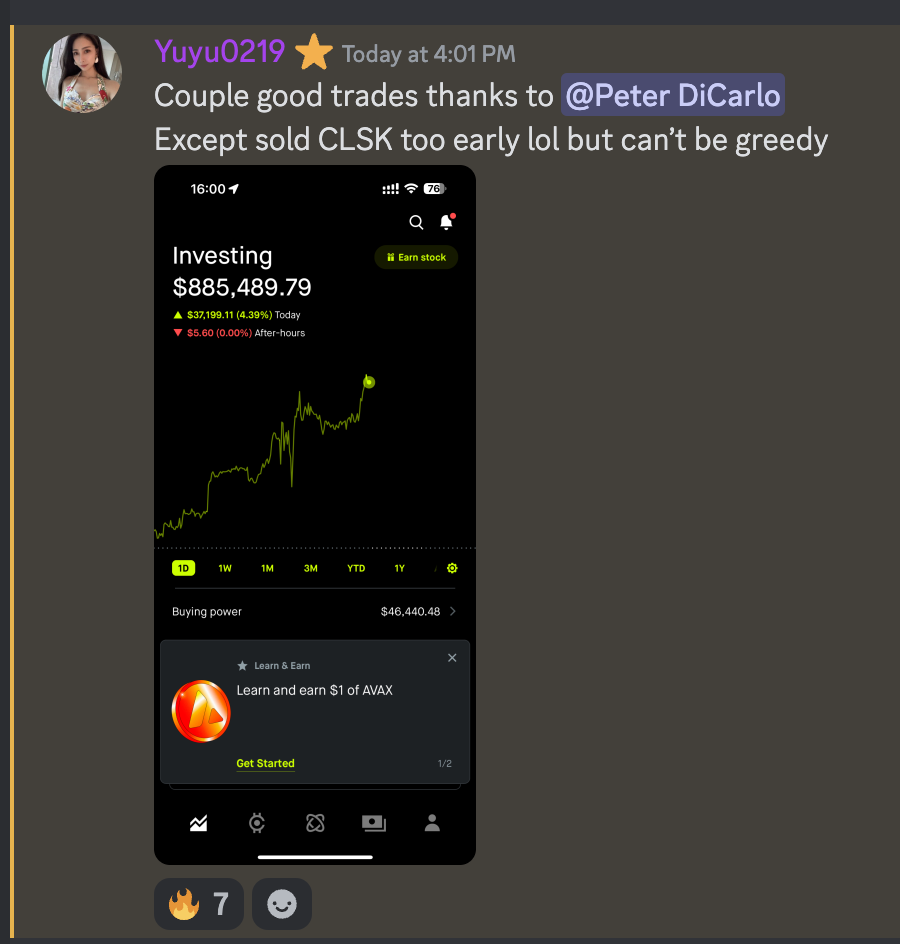This screenshot has width=900, height=944.
Task: Open the crypto tab icon in bottom bar
Action: tap(257, 823)
